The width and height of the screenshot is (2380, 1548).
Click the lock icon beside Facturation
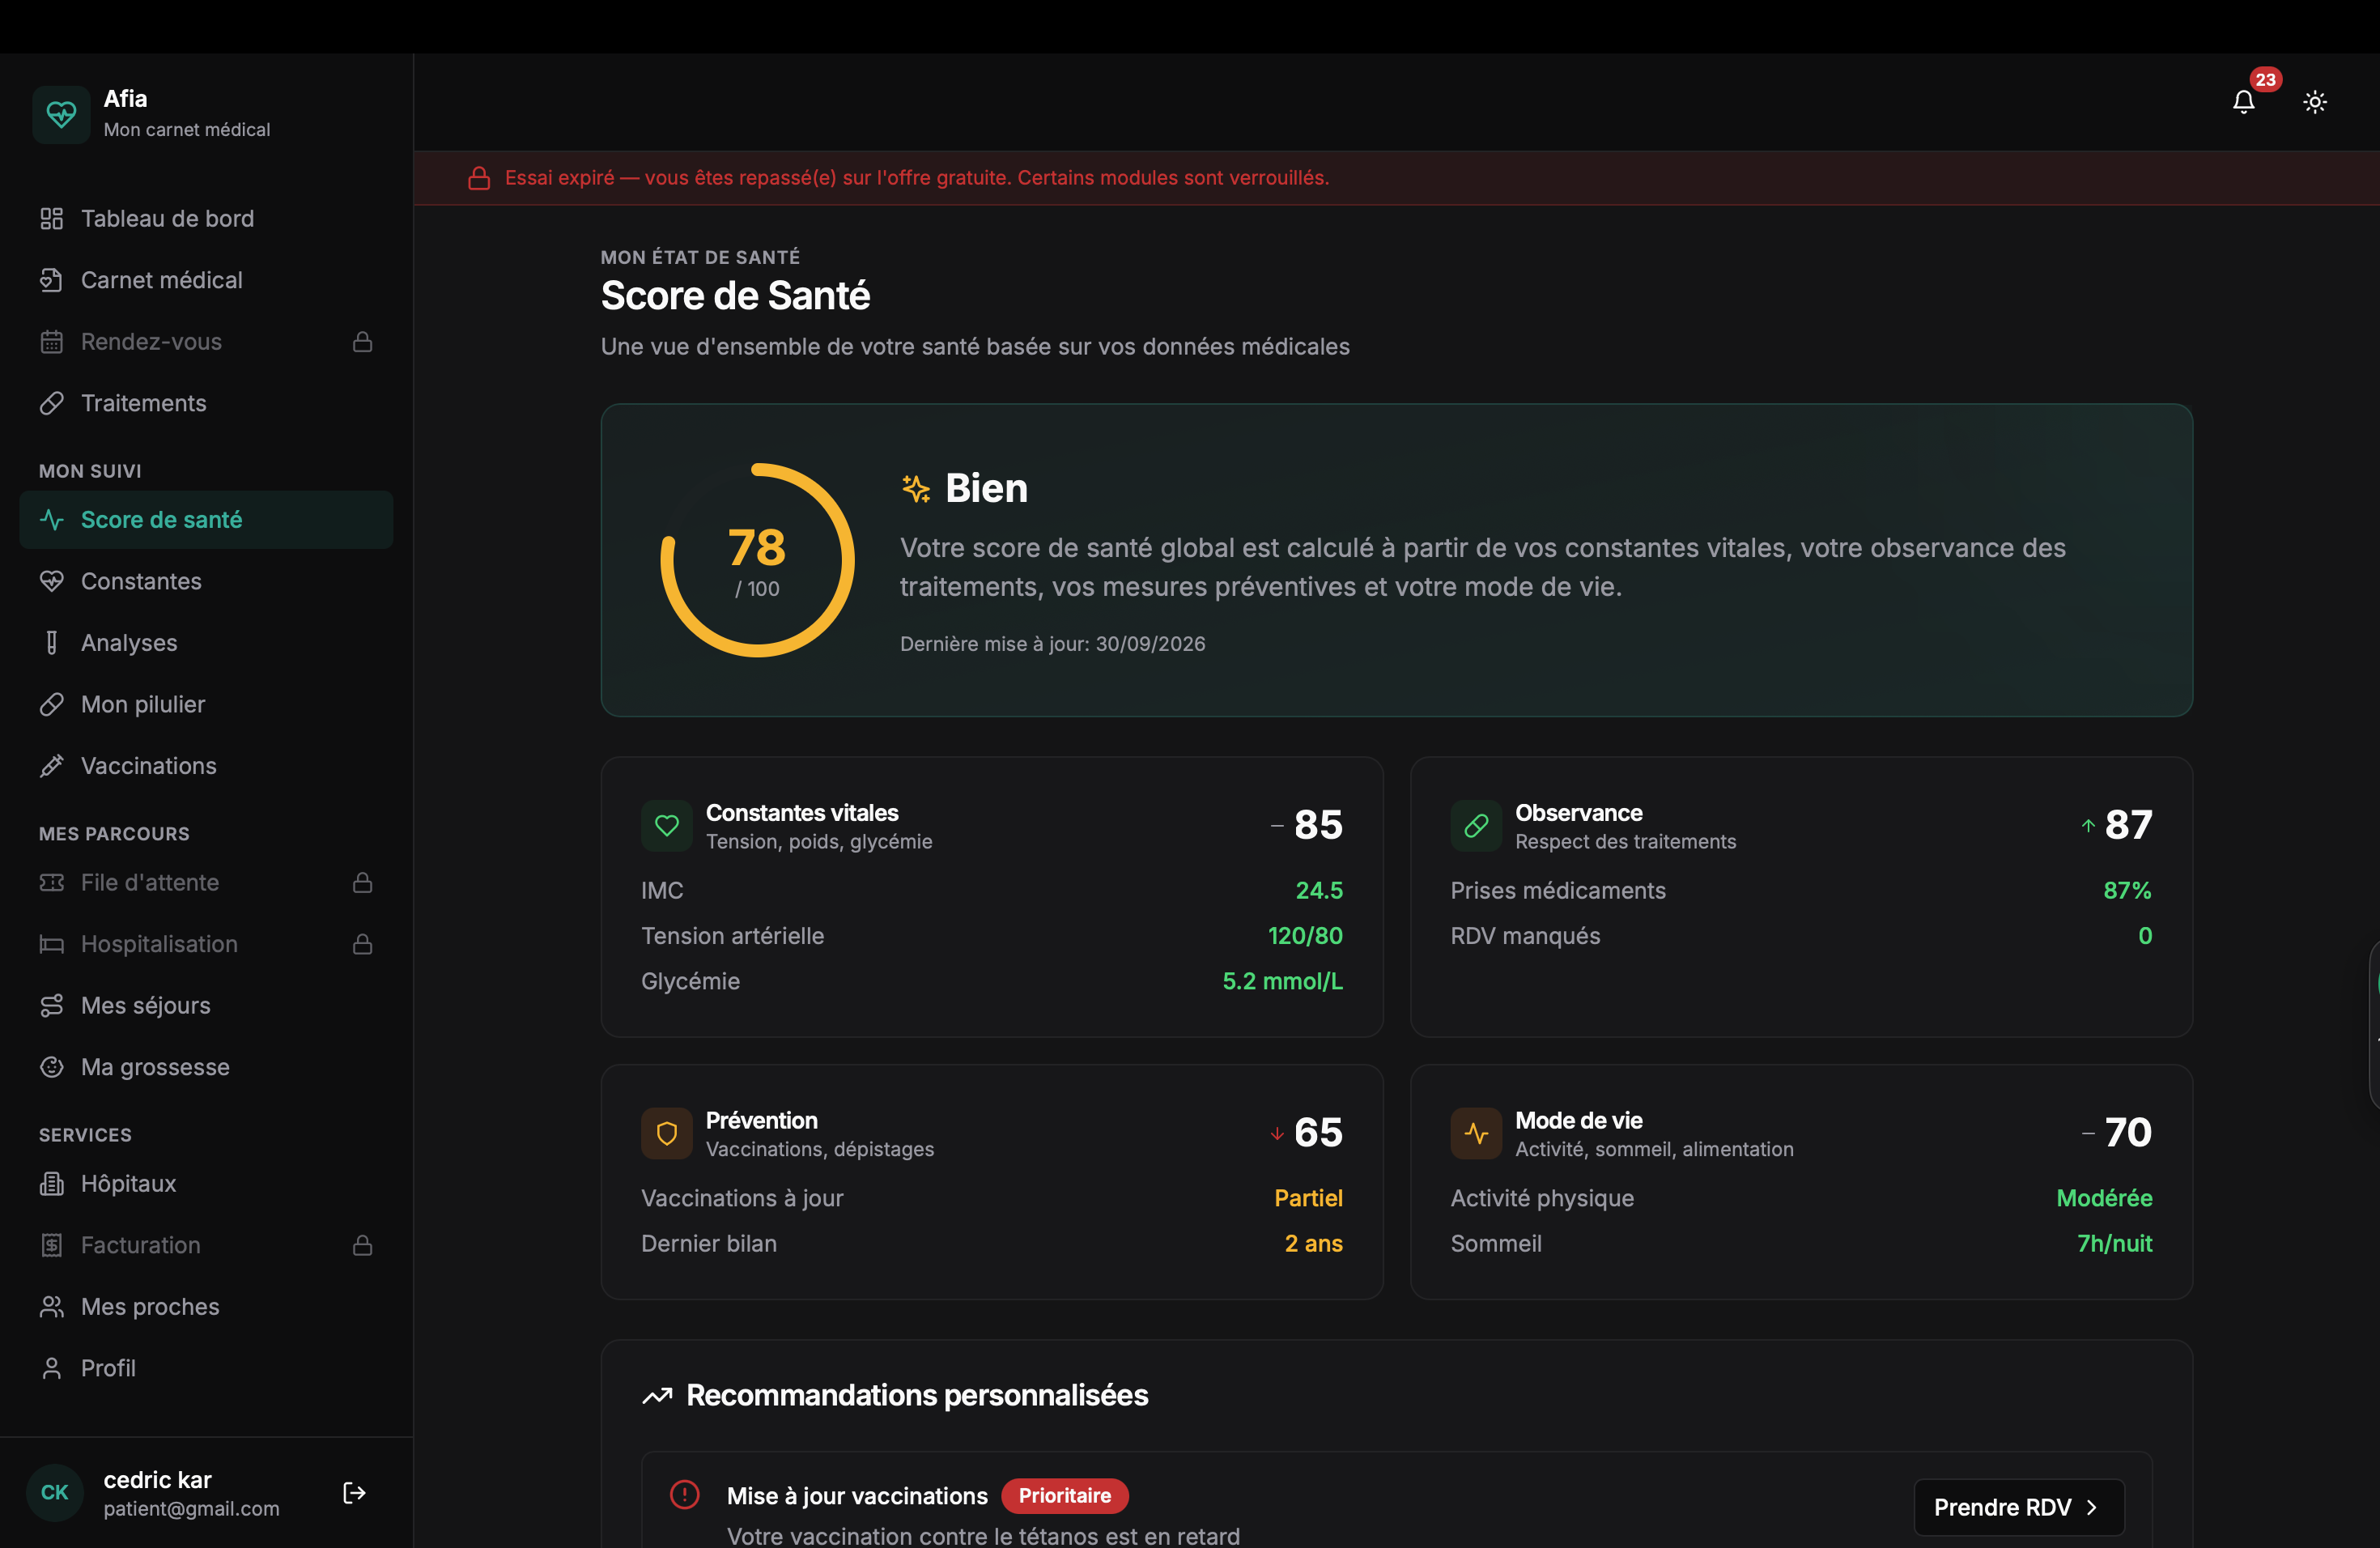[x=363, y=1245]
